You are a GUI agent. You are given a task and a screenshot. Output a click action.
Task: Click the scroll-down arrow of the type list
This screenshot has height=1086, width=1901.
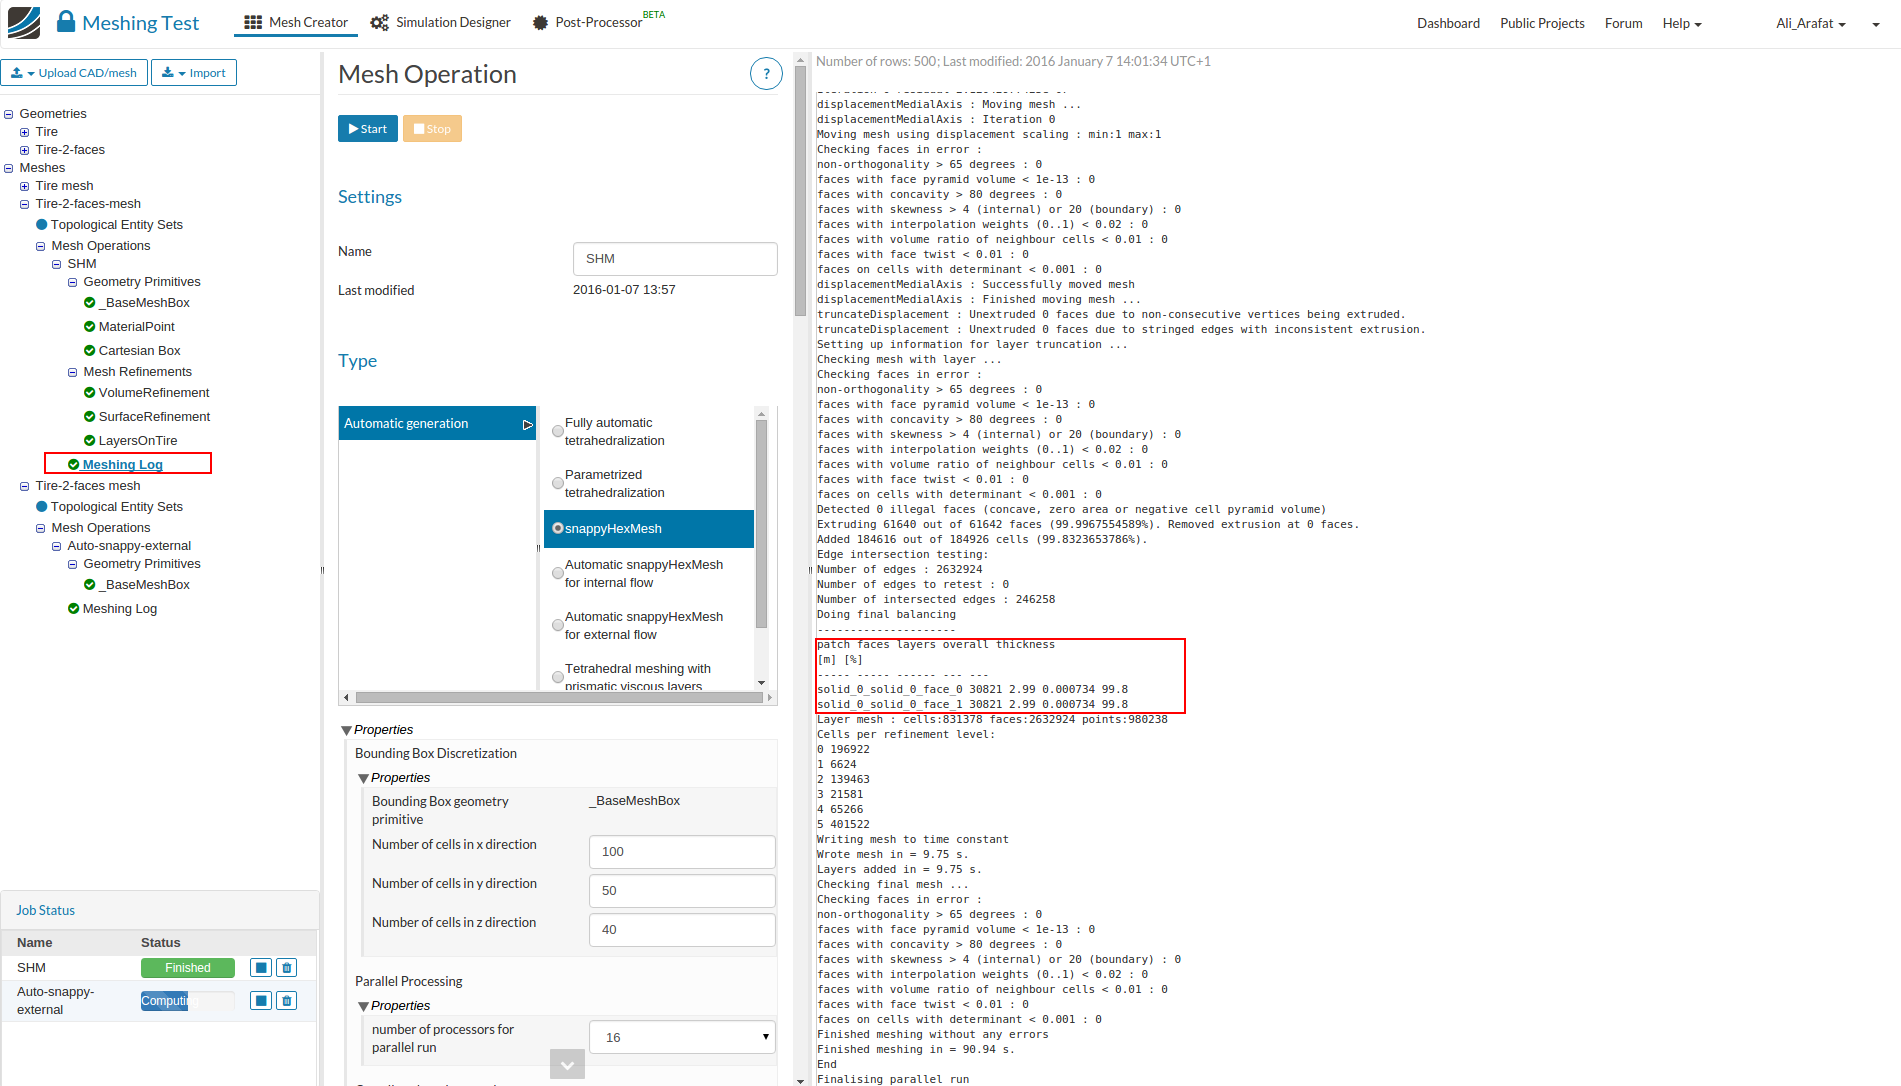coord(761,683)
